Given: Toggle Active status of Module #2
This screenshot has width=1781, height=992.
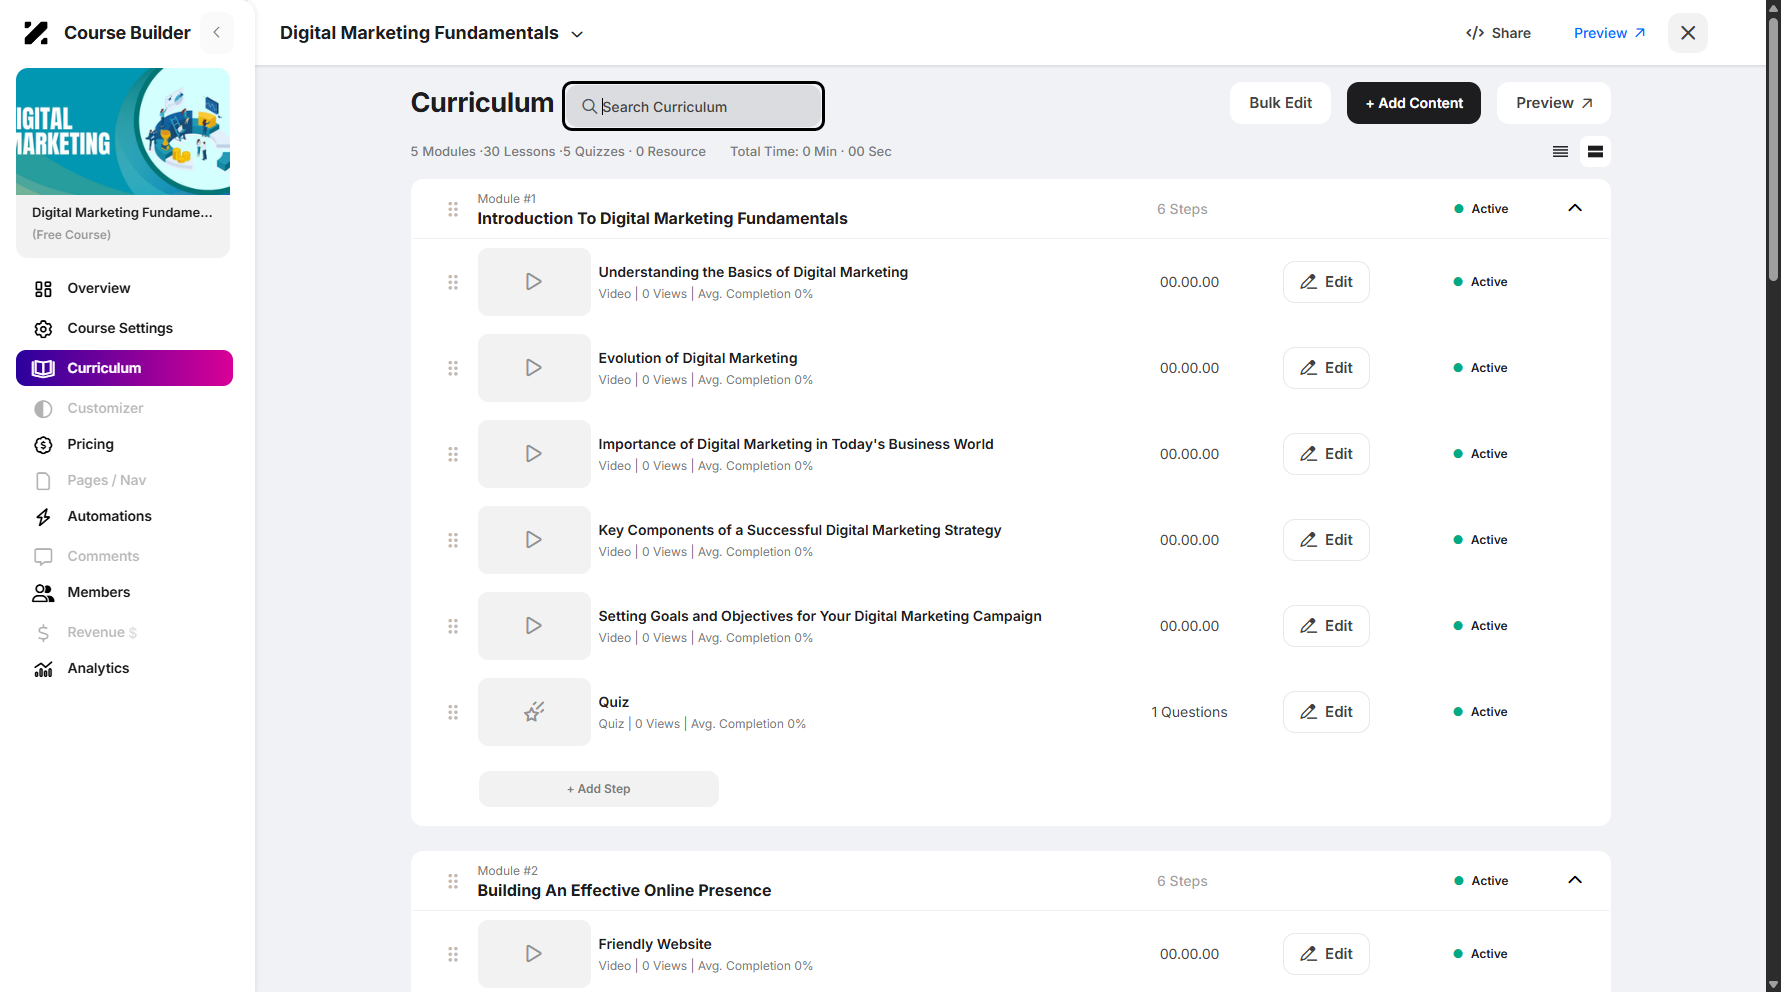Looking at the screenshot, I should click(x=1481, y=881).
